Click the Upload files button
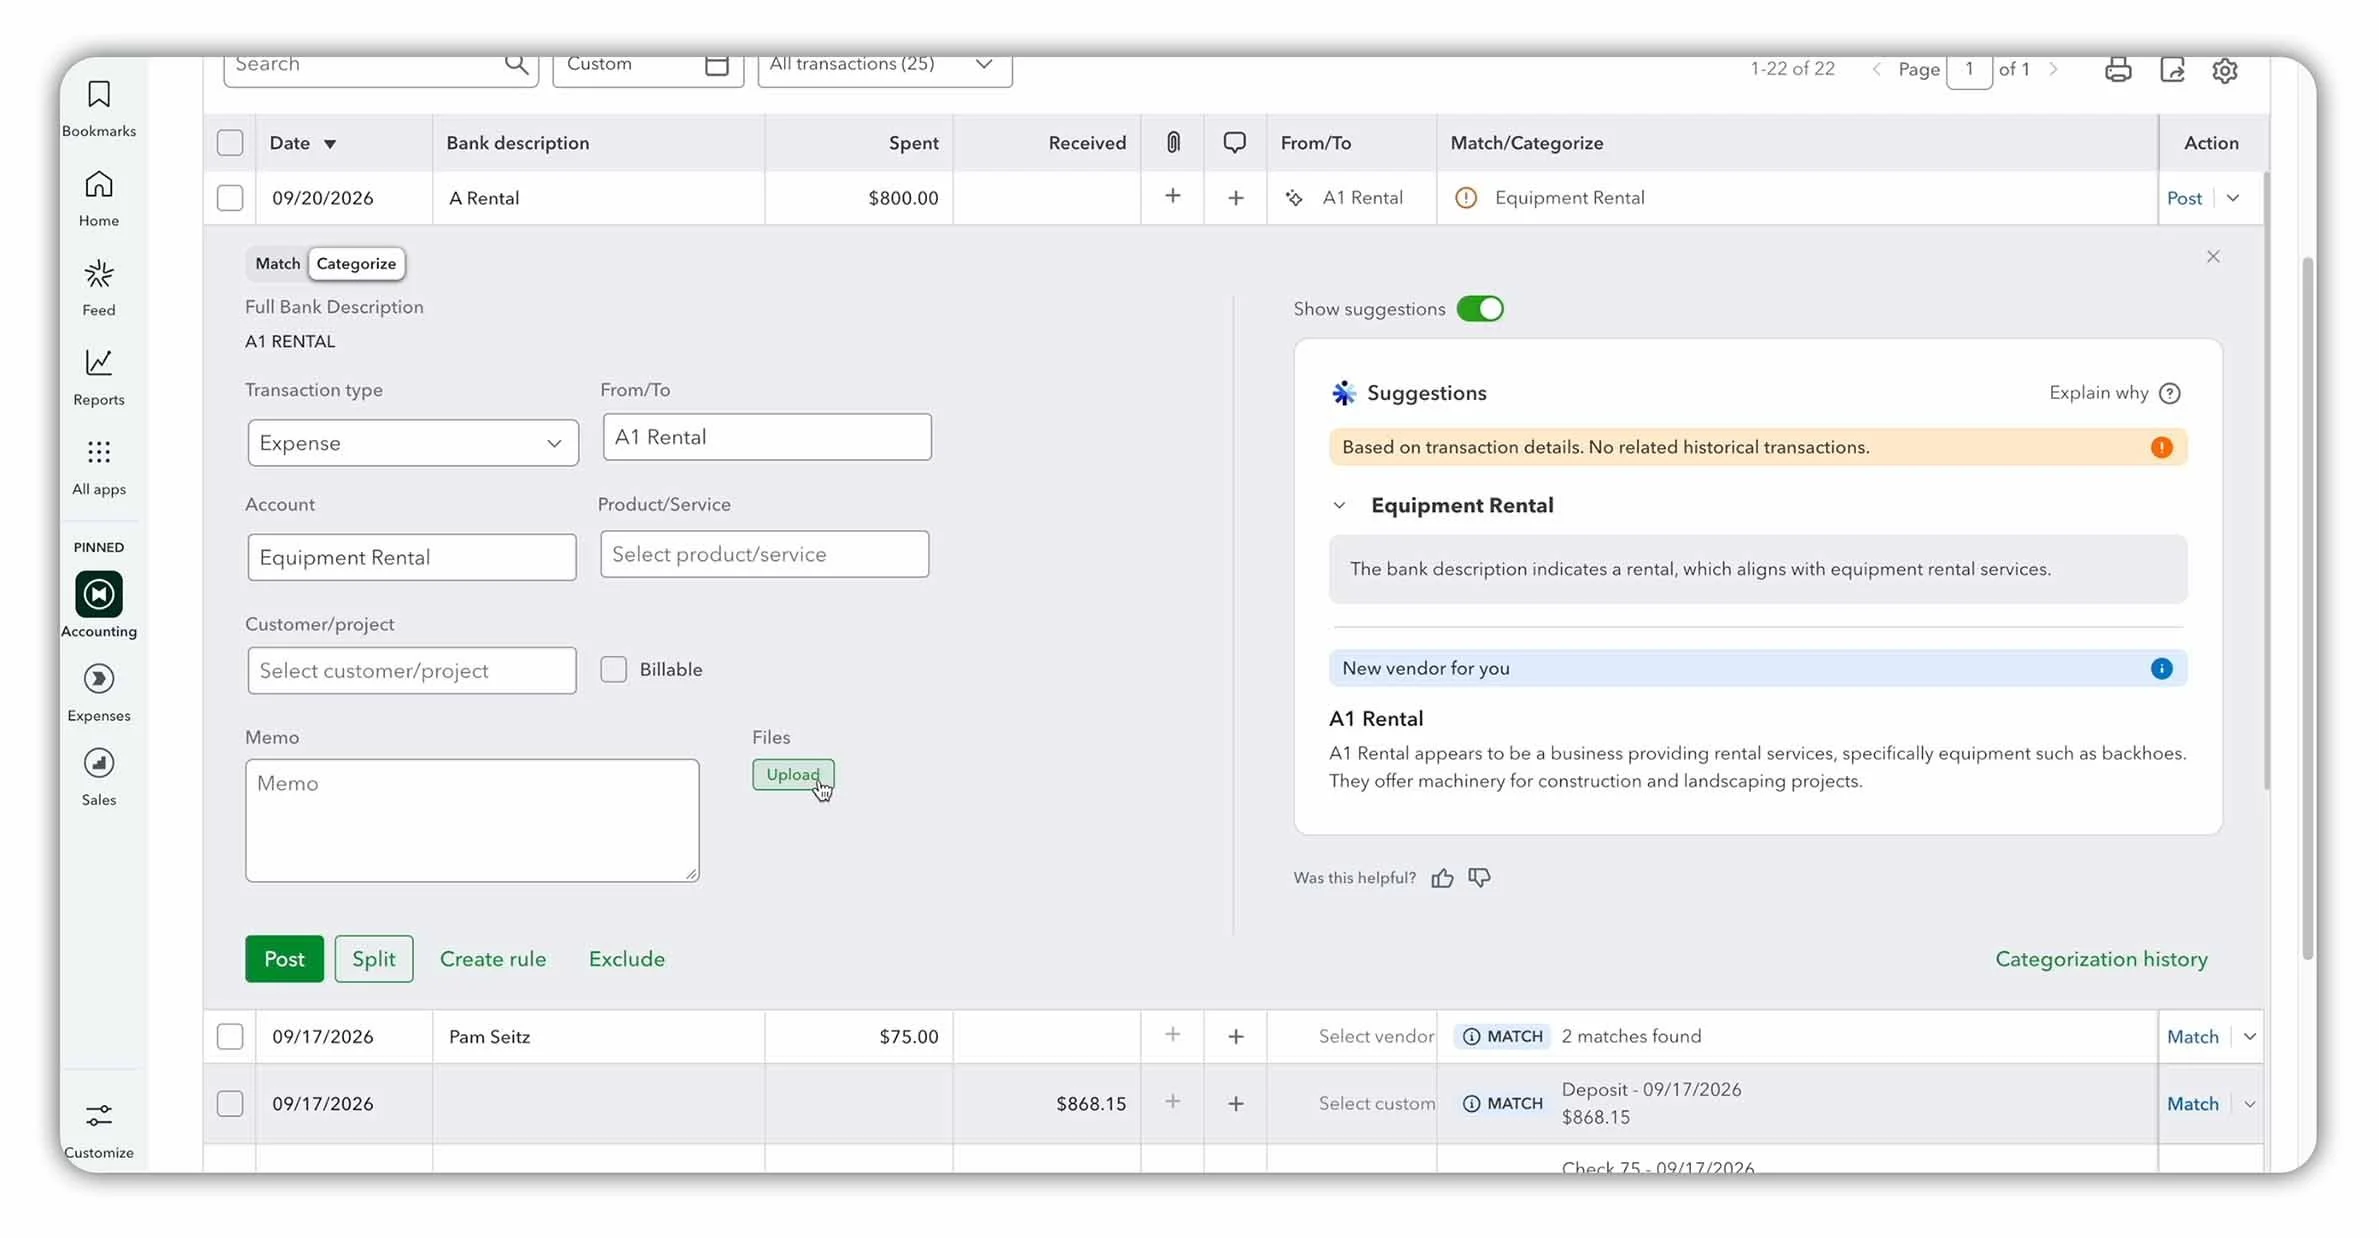The height and width of the screenshot is (1238, 2379). [793, 775]
